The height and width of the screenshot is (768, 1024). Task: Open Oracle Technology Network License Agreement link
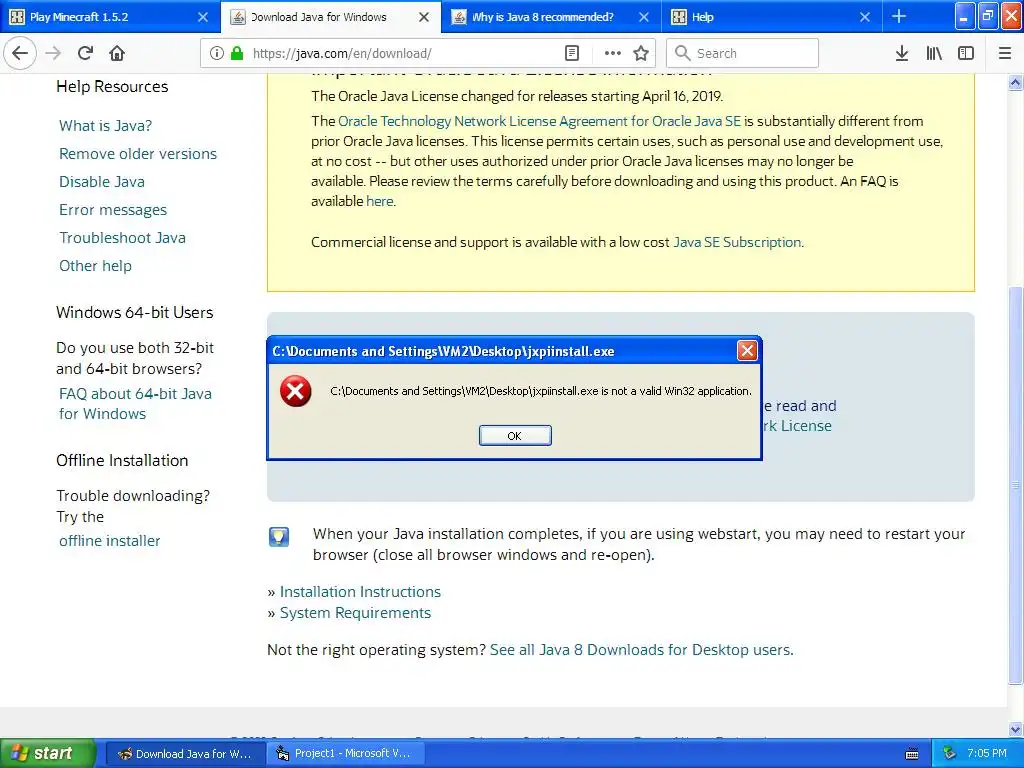pos(539,121)
